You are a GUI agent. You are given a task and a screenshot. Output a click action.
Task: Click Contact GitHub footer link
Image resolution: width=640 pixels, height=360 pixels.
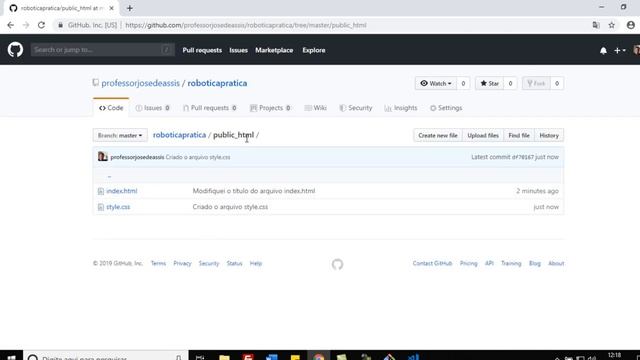pyautogui.click(x=432, y=264)
